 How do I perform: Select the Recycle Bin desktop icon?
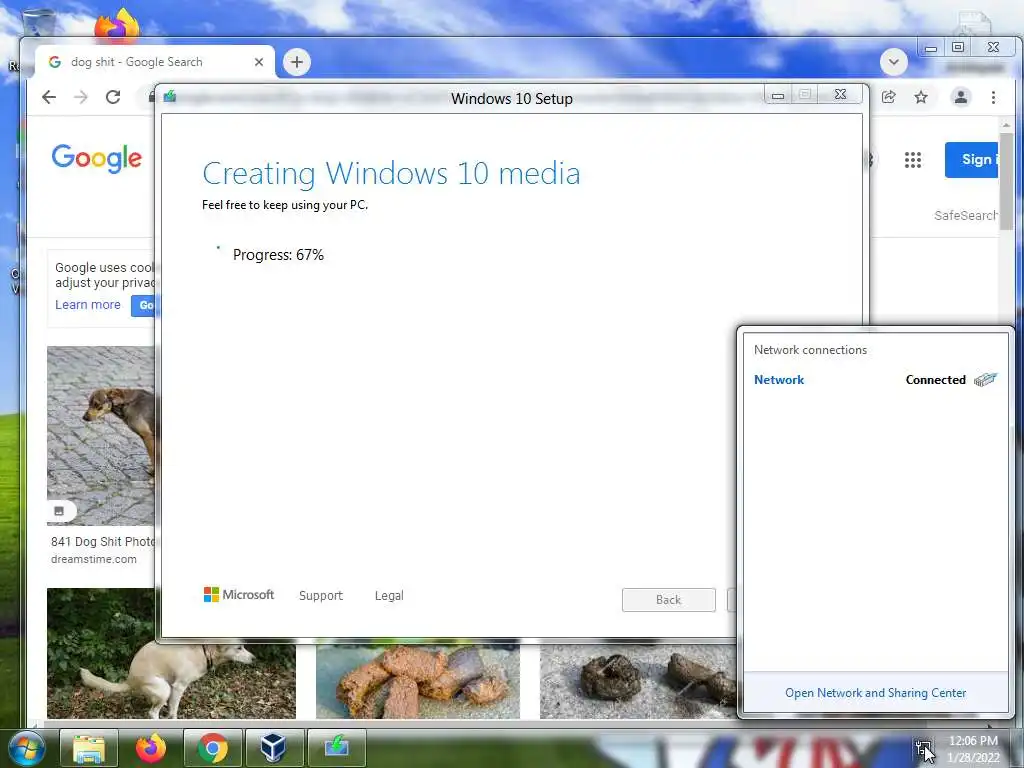[x=38, y=22]
